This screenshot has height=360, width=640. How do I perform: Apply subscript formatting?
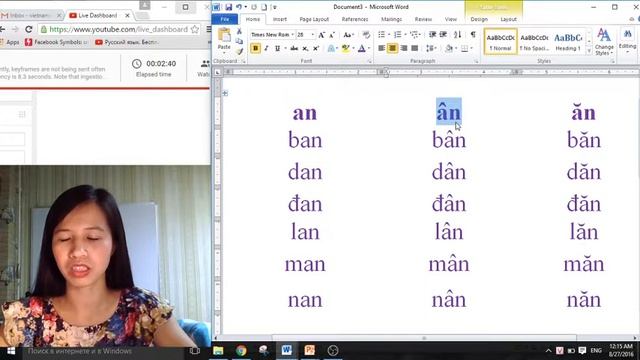point(305,48)
